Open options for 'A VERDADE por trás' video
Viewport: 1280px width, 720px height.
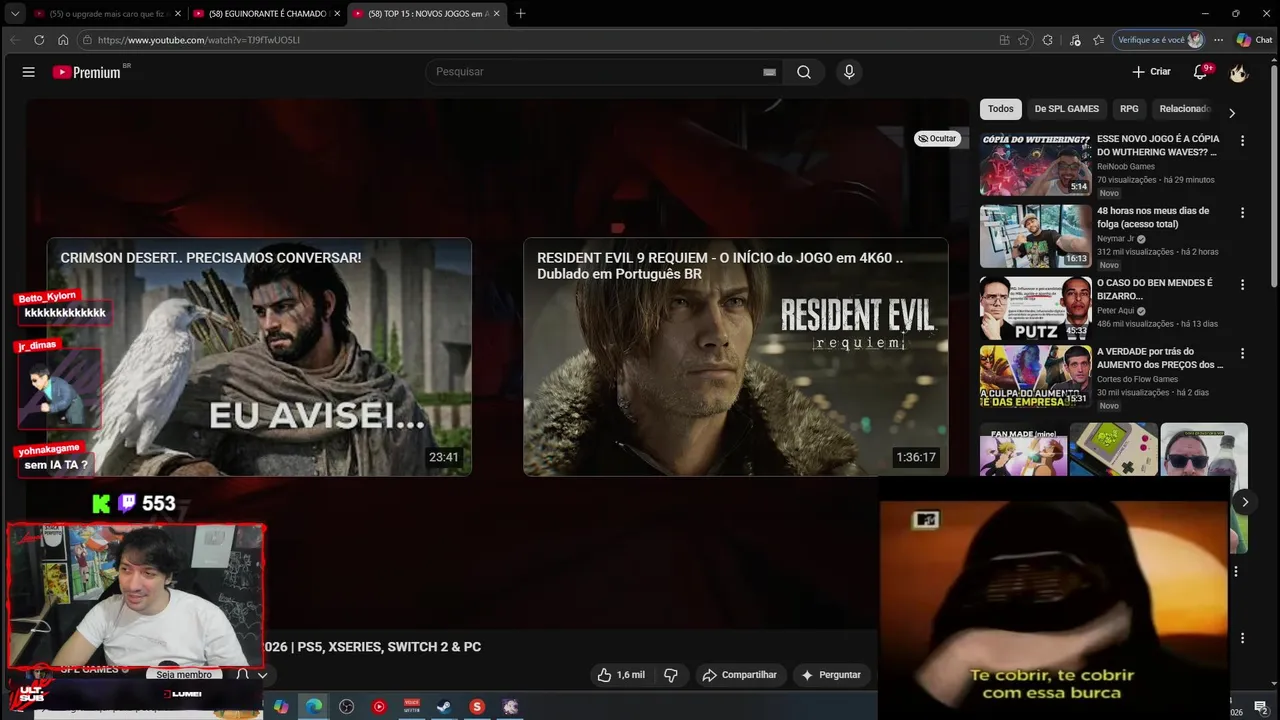click(1242, 354)
